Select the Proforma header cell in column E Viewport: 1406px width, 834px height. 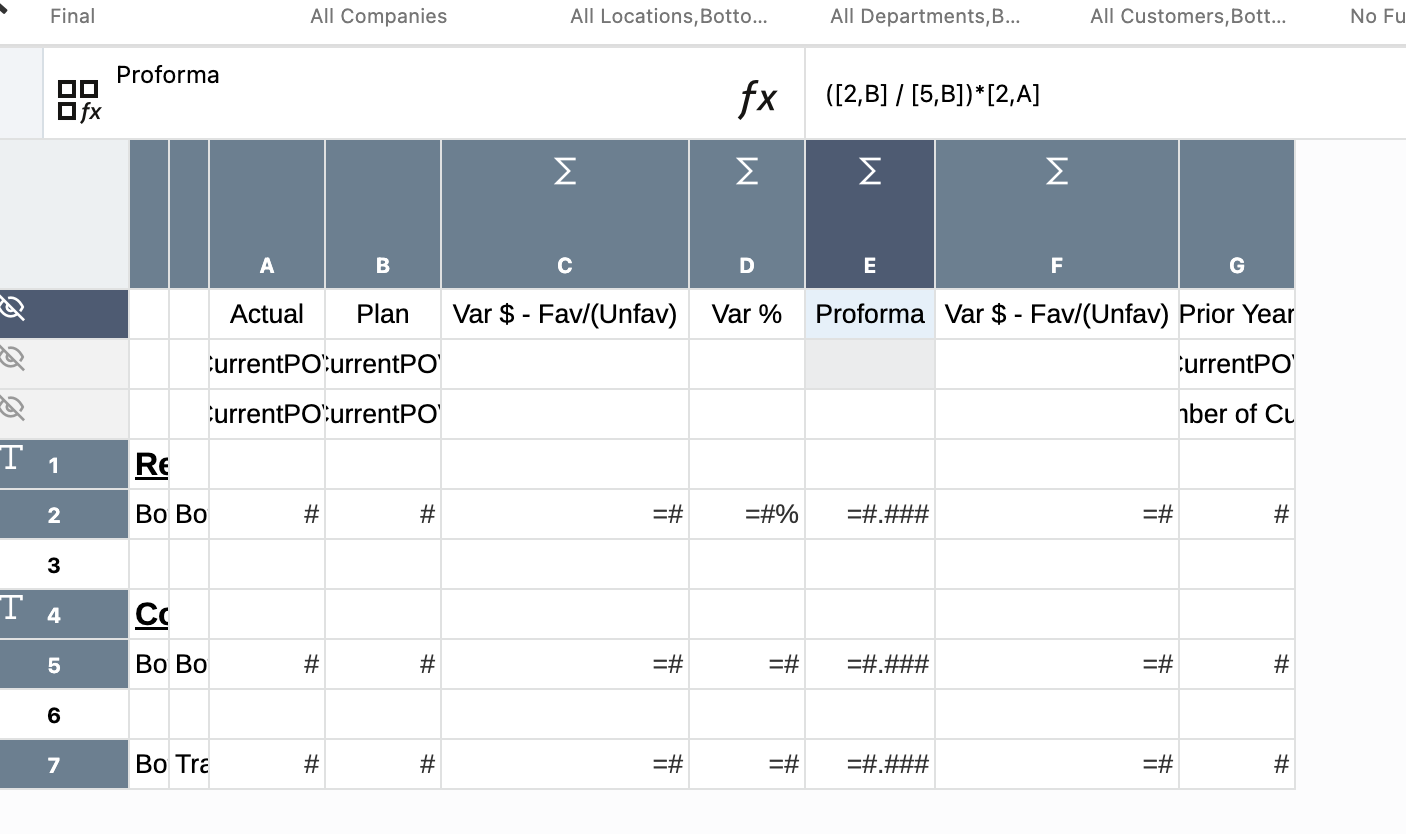869,313
